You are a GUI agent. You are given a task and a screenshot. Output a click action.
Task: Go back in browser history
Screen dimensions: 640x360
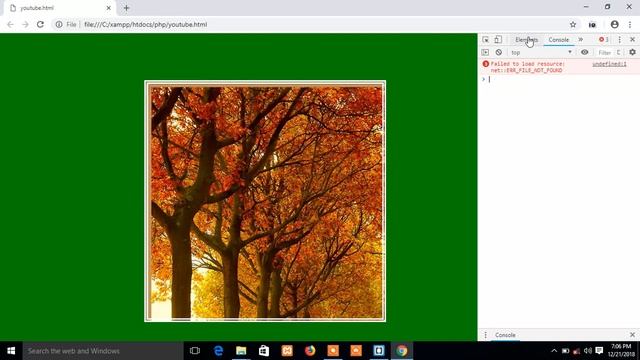coord(10,24)
